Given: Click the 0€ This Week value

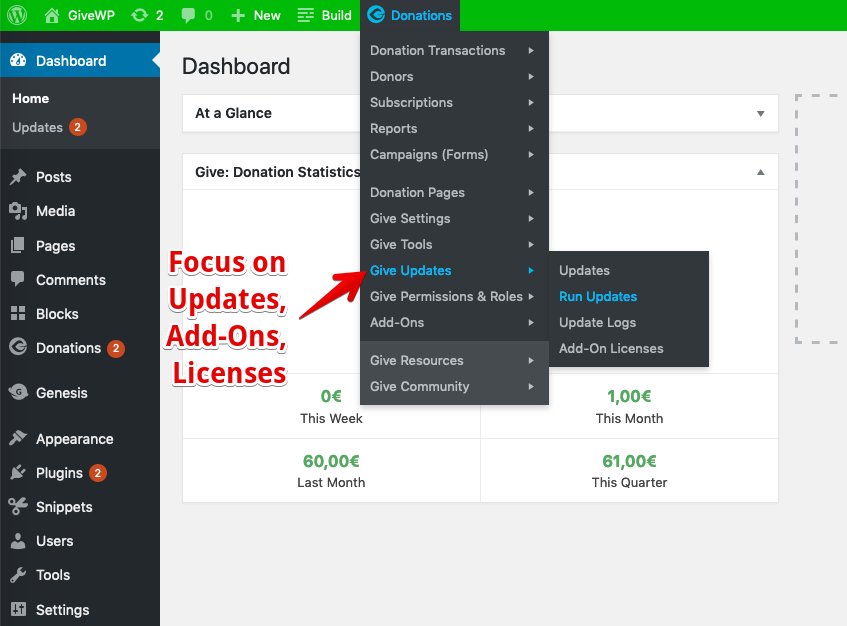Looking at the screenshot, I should click(331, 396).
